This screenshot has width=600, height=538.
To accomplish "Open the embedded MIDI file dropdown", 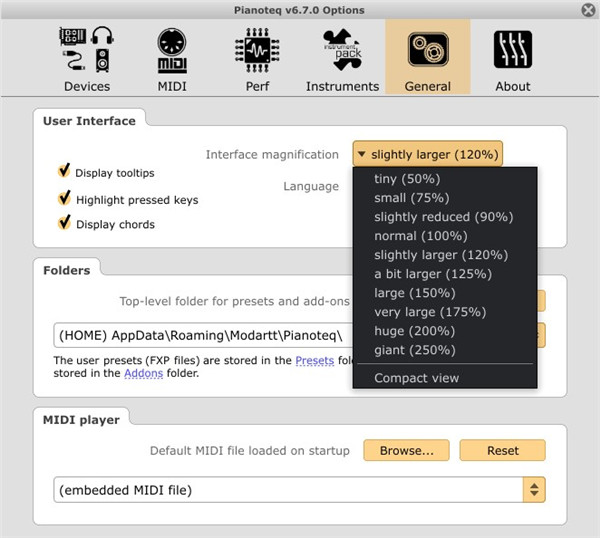I will [x=300, y=490].
